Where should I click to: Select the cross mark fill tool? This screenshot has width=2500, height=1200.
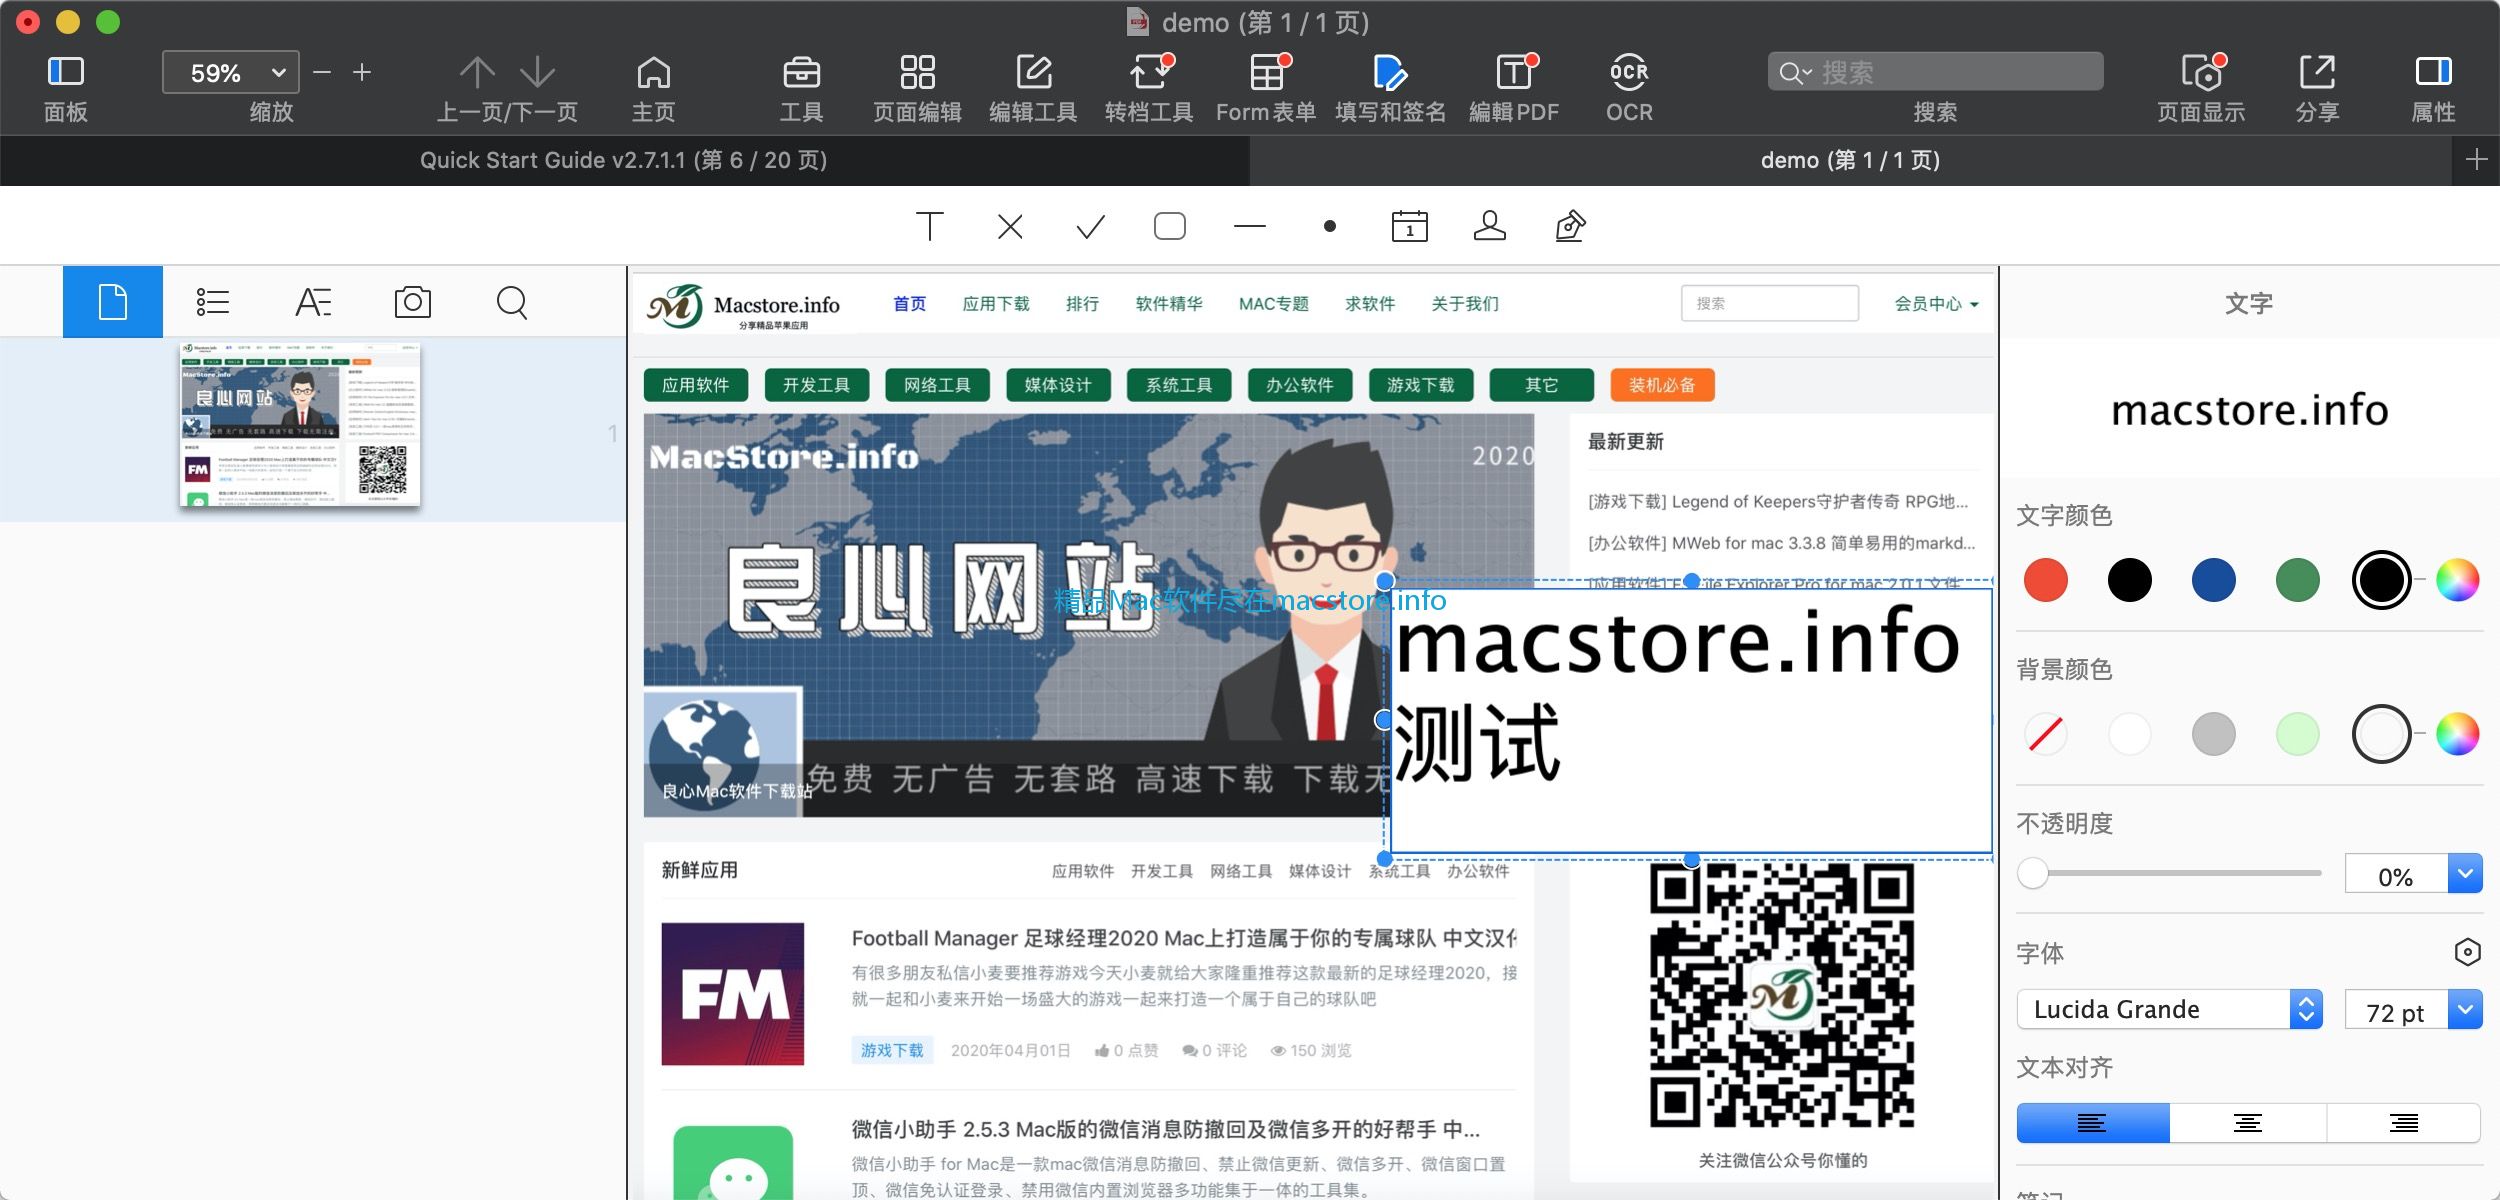click(1010, 226)
